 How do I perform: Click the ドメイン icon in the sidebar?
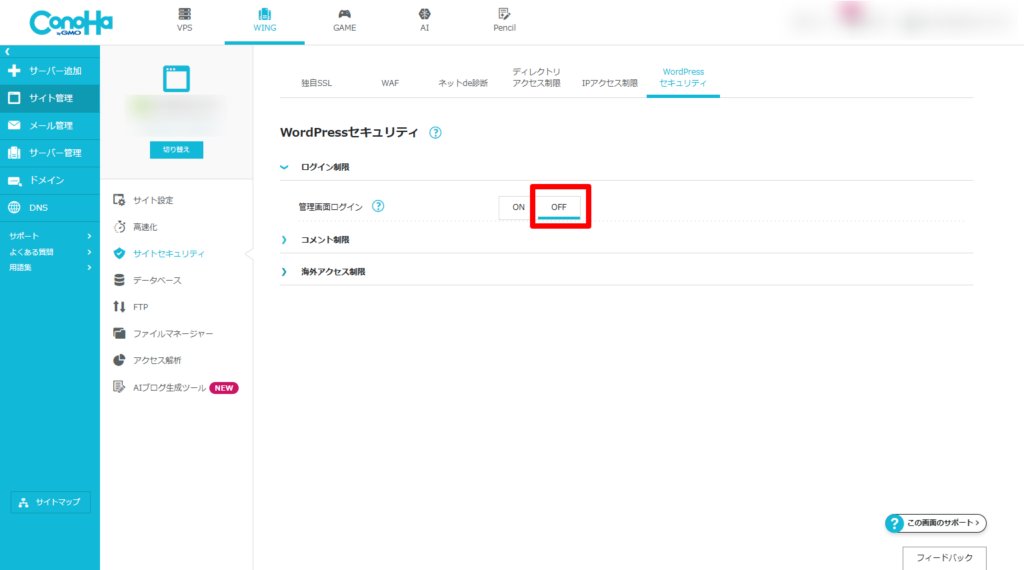[14, 180]
